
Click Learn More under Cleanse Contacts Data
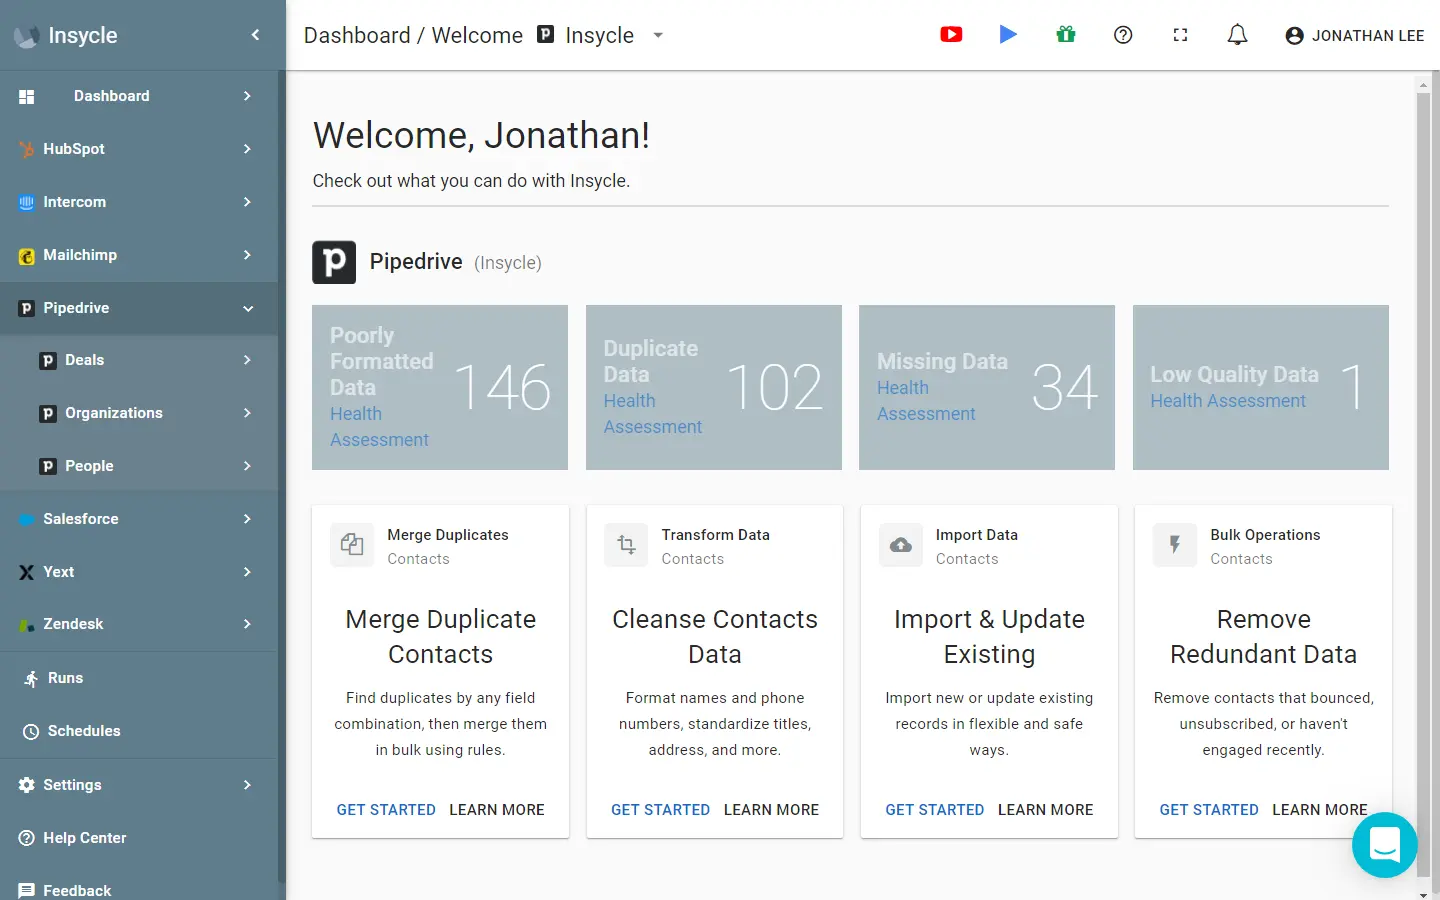(x=771, y=810)
